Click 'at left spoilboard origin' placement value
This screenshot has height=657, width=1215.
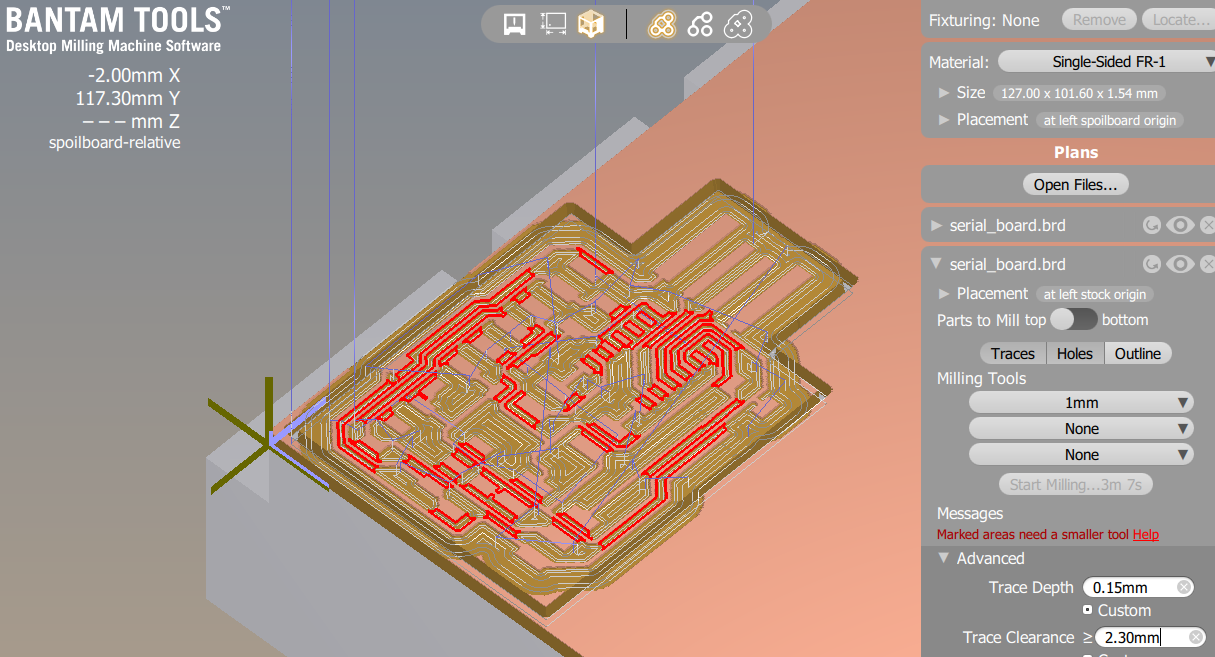(x=1110, y=120)
